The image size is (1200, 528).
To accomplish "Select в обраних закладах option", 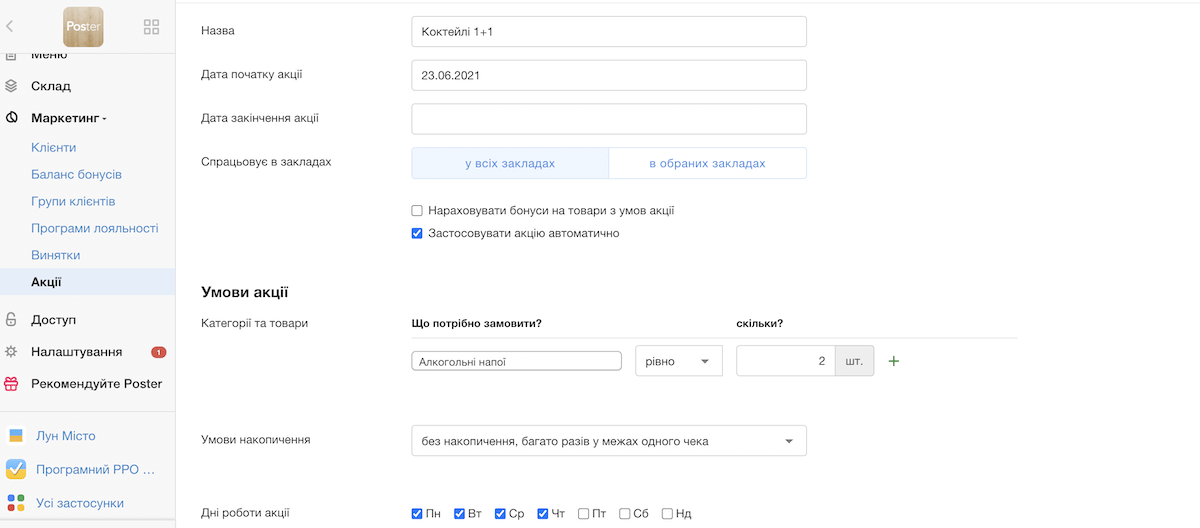I will [x=707, y=163].
